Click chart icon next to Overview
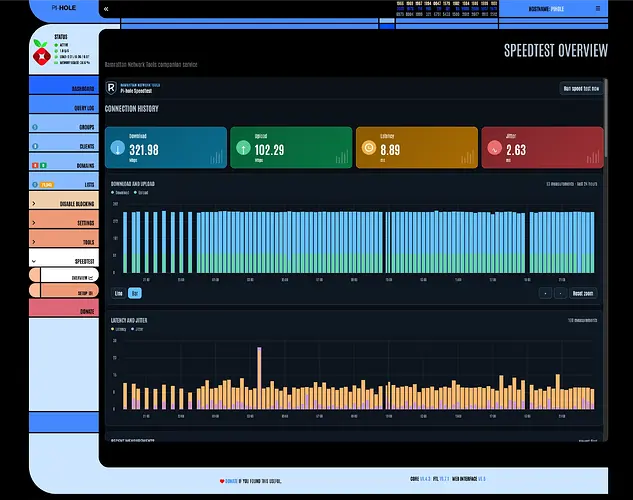 pyautogui.click(x=91, y=278)
